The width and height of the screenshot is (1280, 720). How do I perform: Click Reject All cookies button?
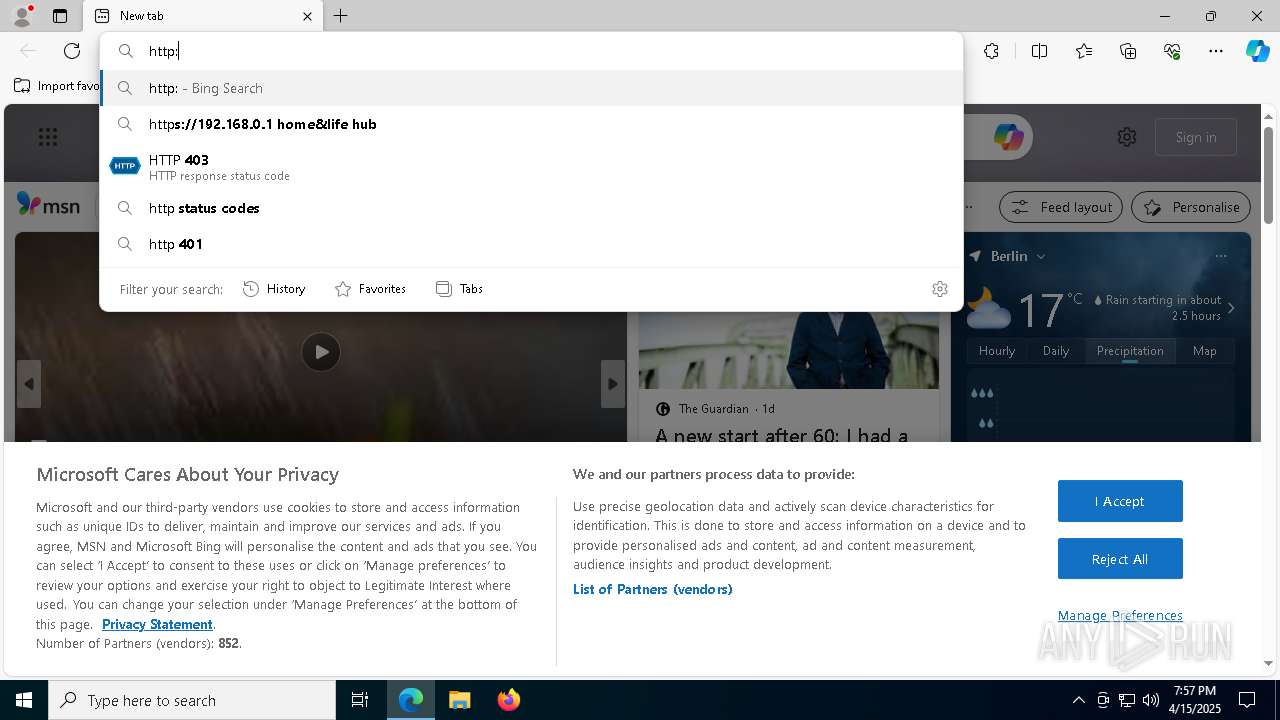1120,559
